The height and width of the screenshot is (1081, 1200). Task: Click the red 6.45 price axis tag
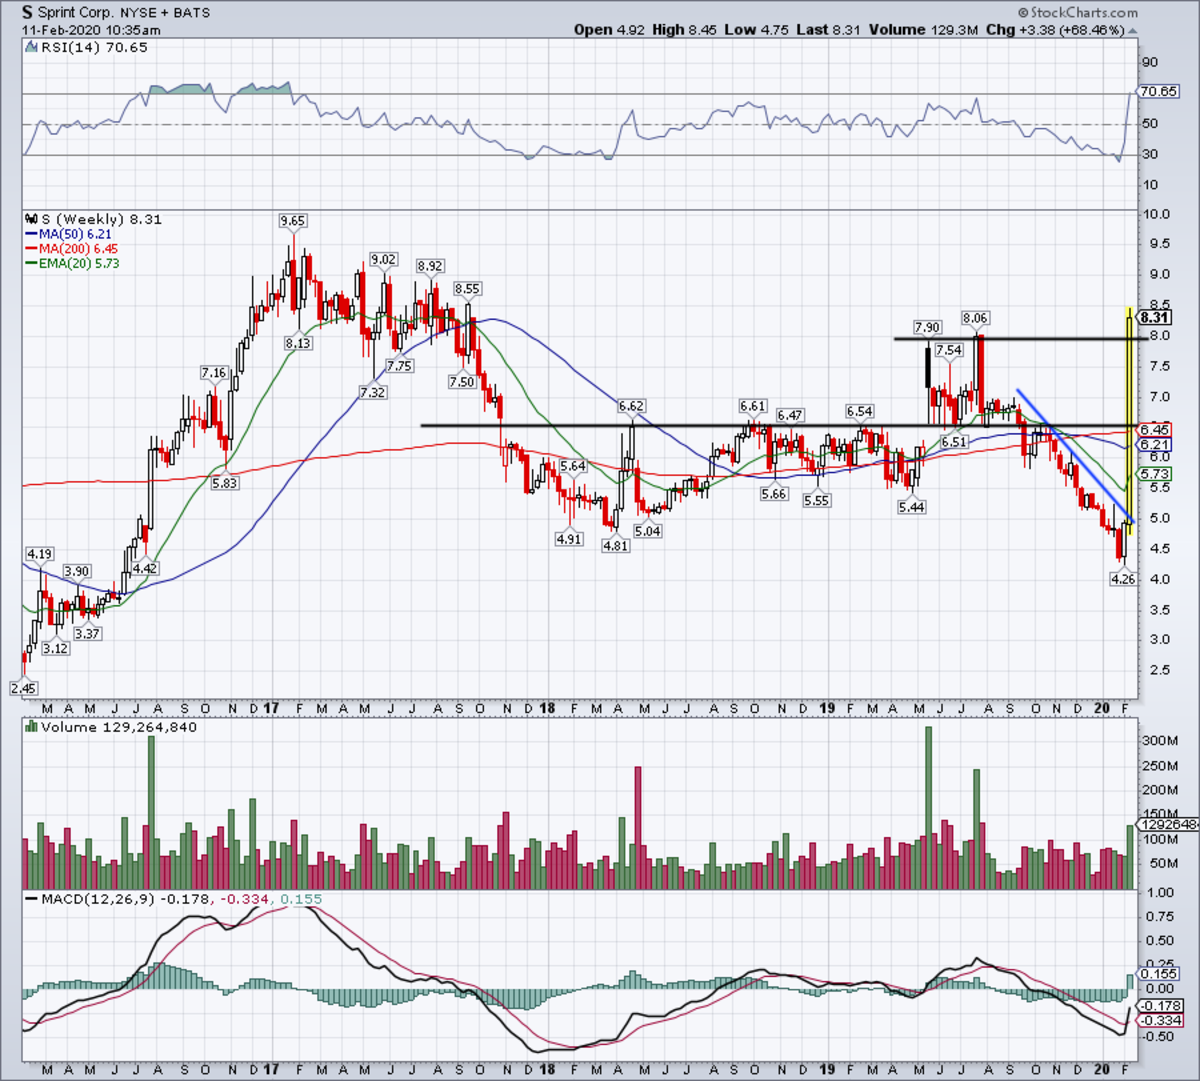point(1155,430)
